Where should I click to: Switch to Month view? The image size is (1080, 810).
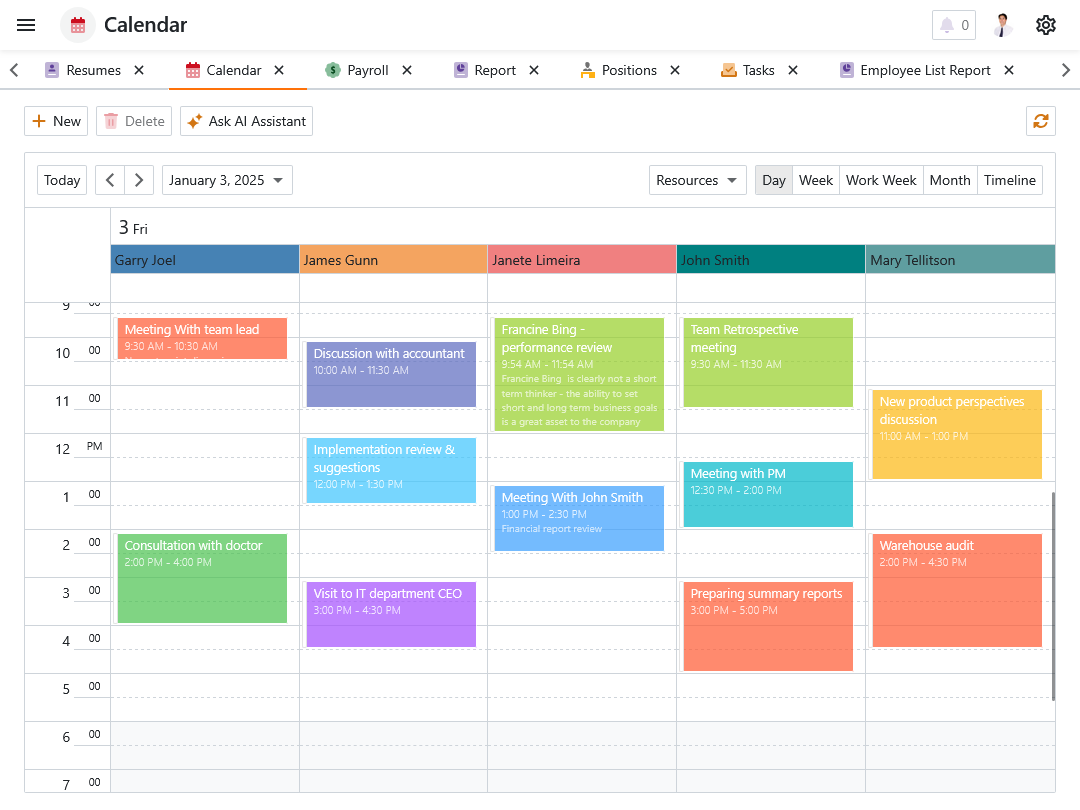coord(949,180)
